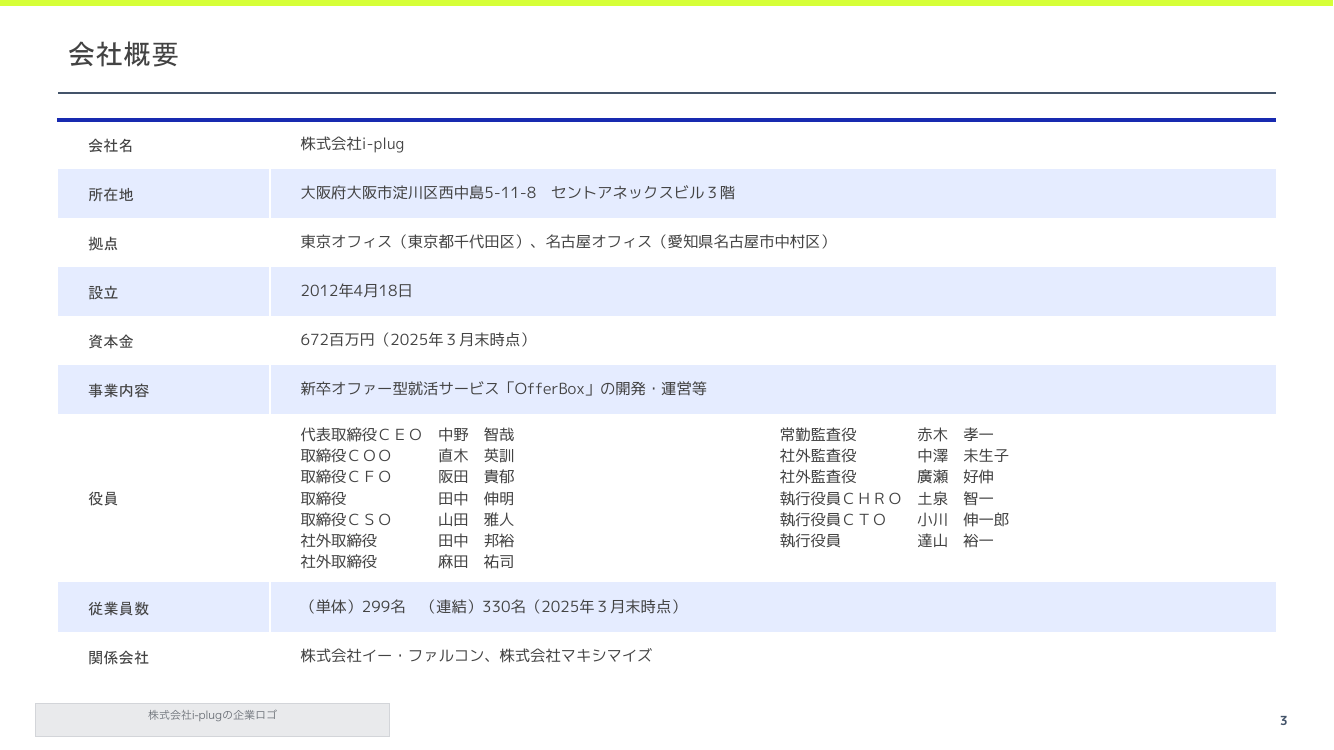The width and height of the screenshot is (1334, 750).
Task: Click the title "常勤監査役"
Action: pos(818,435)
